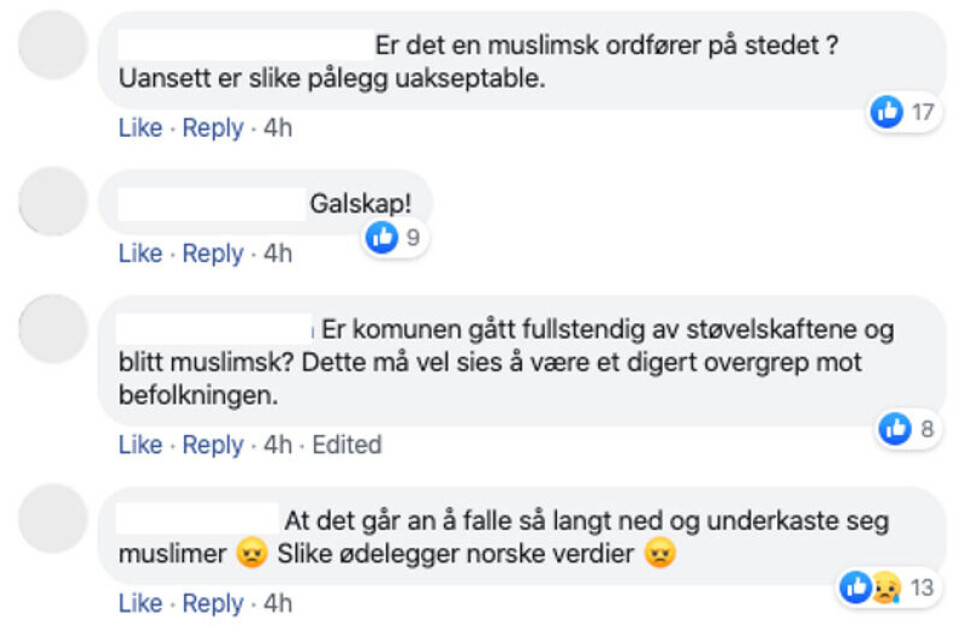Open avatar beside 'støvelskaftene' comment
This screenshot has width=960, height=632.
click(53, 328)
